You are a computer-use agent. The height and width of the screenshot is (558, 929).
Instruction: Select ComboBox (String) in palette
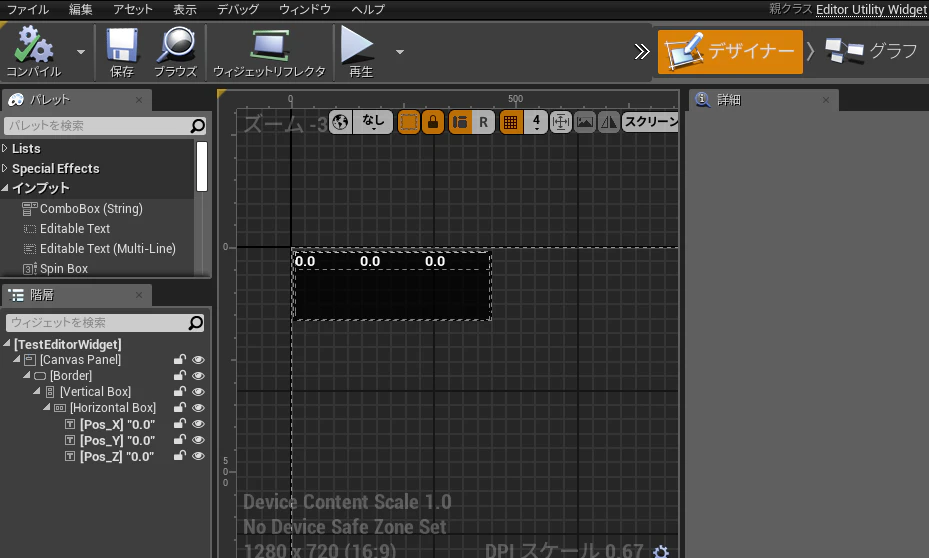click(83, 209)
